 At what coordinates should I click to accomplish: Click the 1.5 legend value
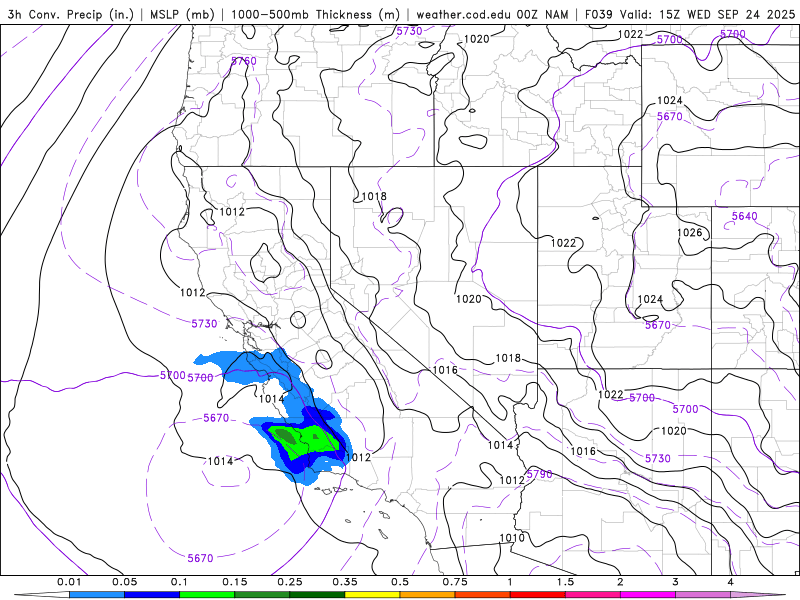pos(565,582)
